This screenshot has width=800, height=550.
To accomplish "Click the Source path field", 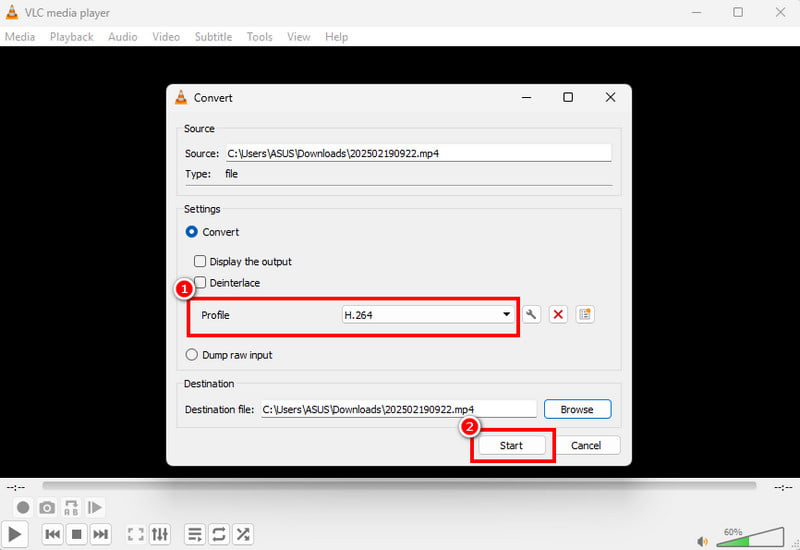I will click(x=418, y=153).
